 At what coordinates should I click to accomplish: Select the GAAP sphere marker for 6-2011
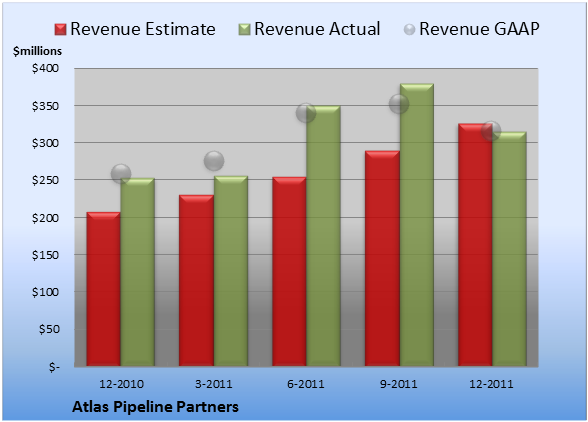click(x=306, y=113)
